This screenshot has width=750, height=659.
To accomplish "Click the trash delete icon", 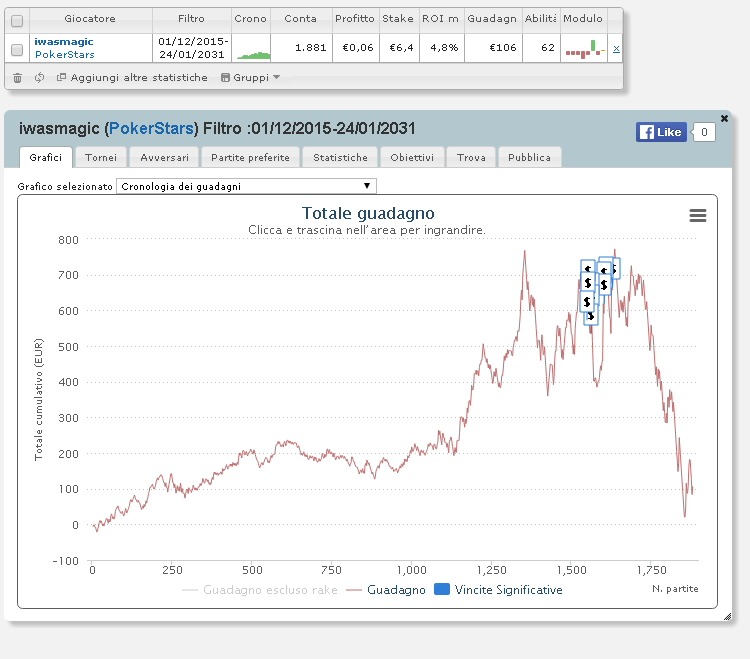I will pyautogui.click(x=17, y=77).
